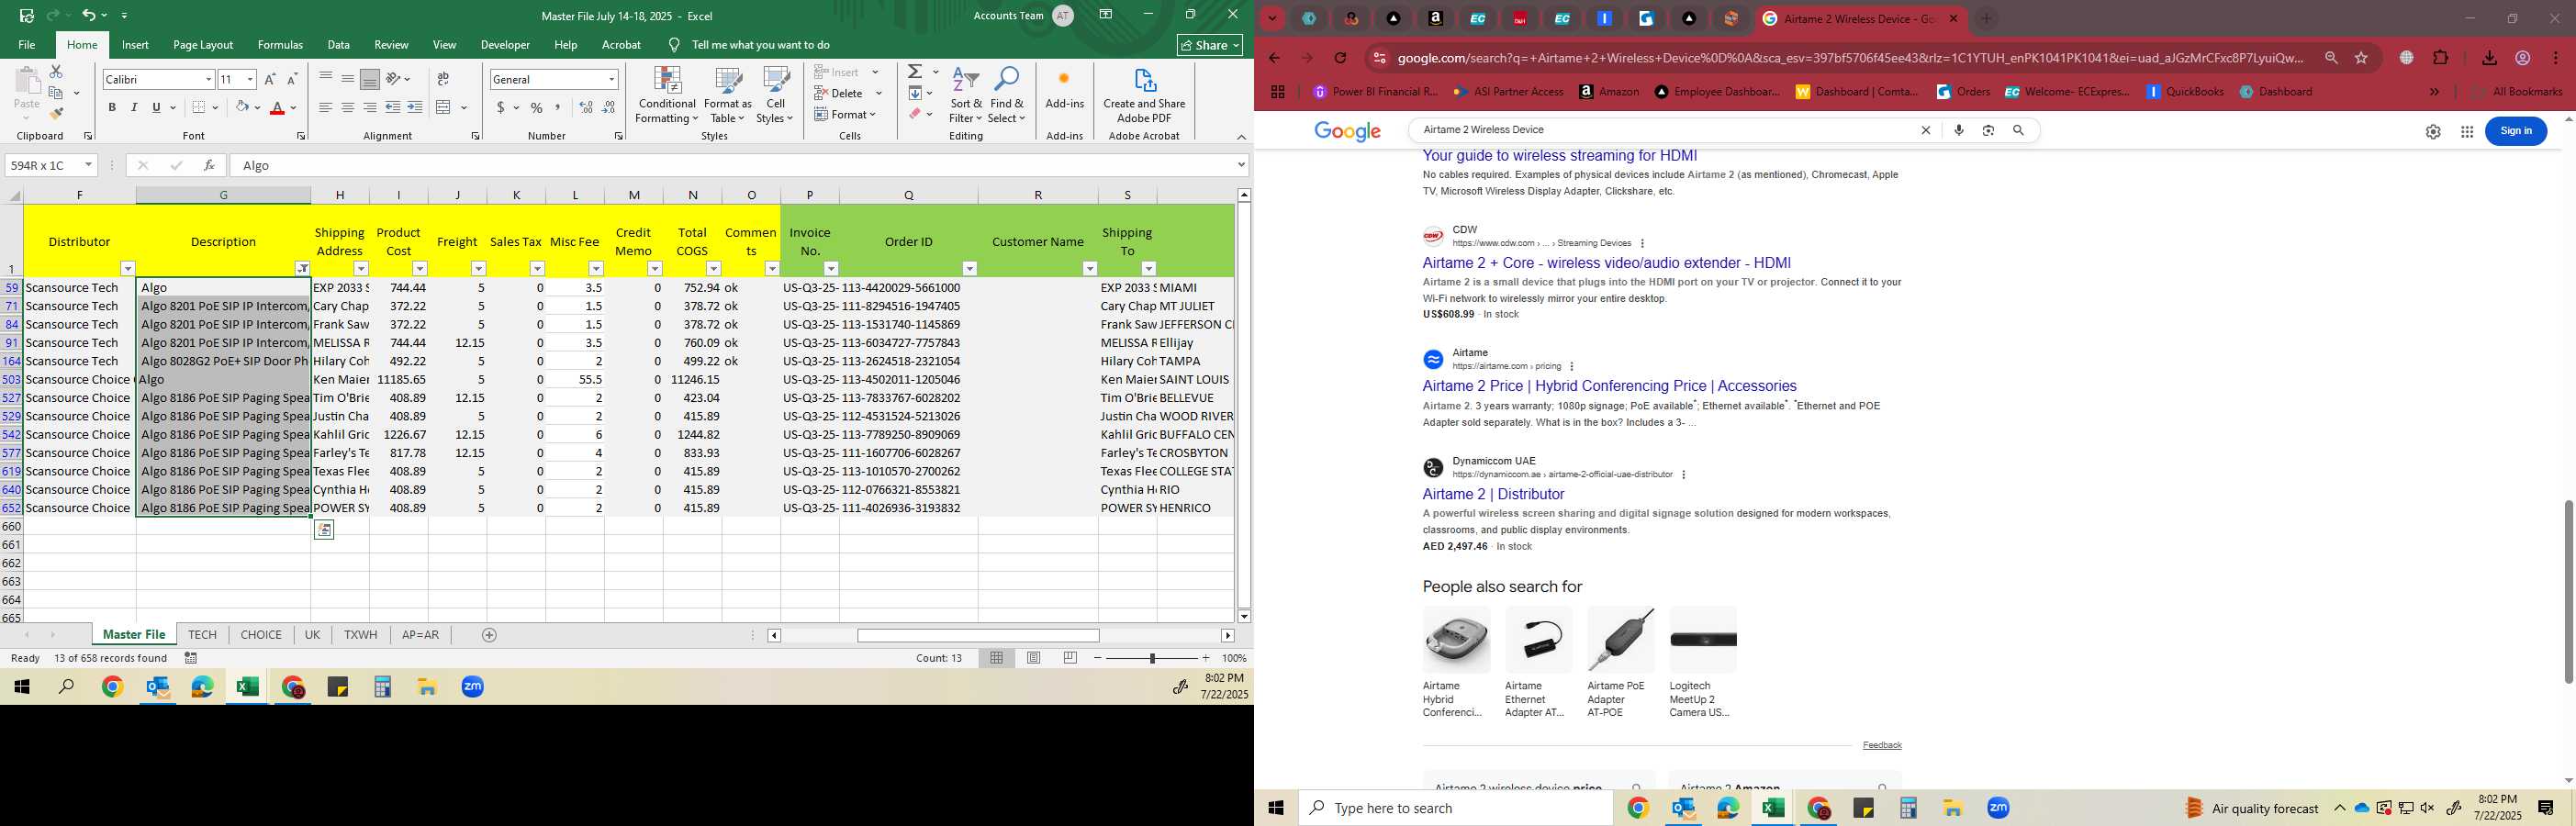Screen dimensions: 2576x826
Task: Toggle Bottom Align button
Action: [x=369, y=79]
